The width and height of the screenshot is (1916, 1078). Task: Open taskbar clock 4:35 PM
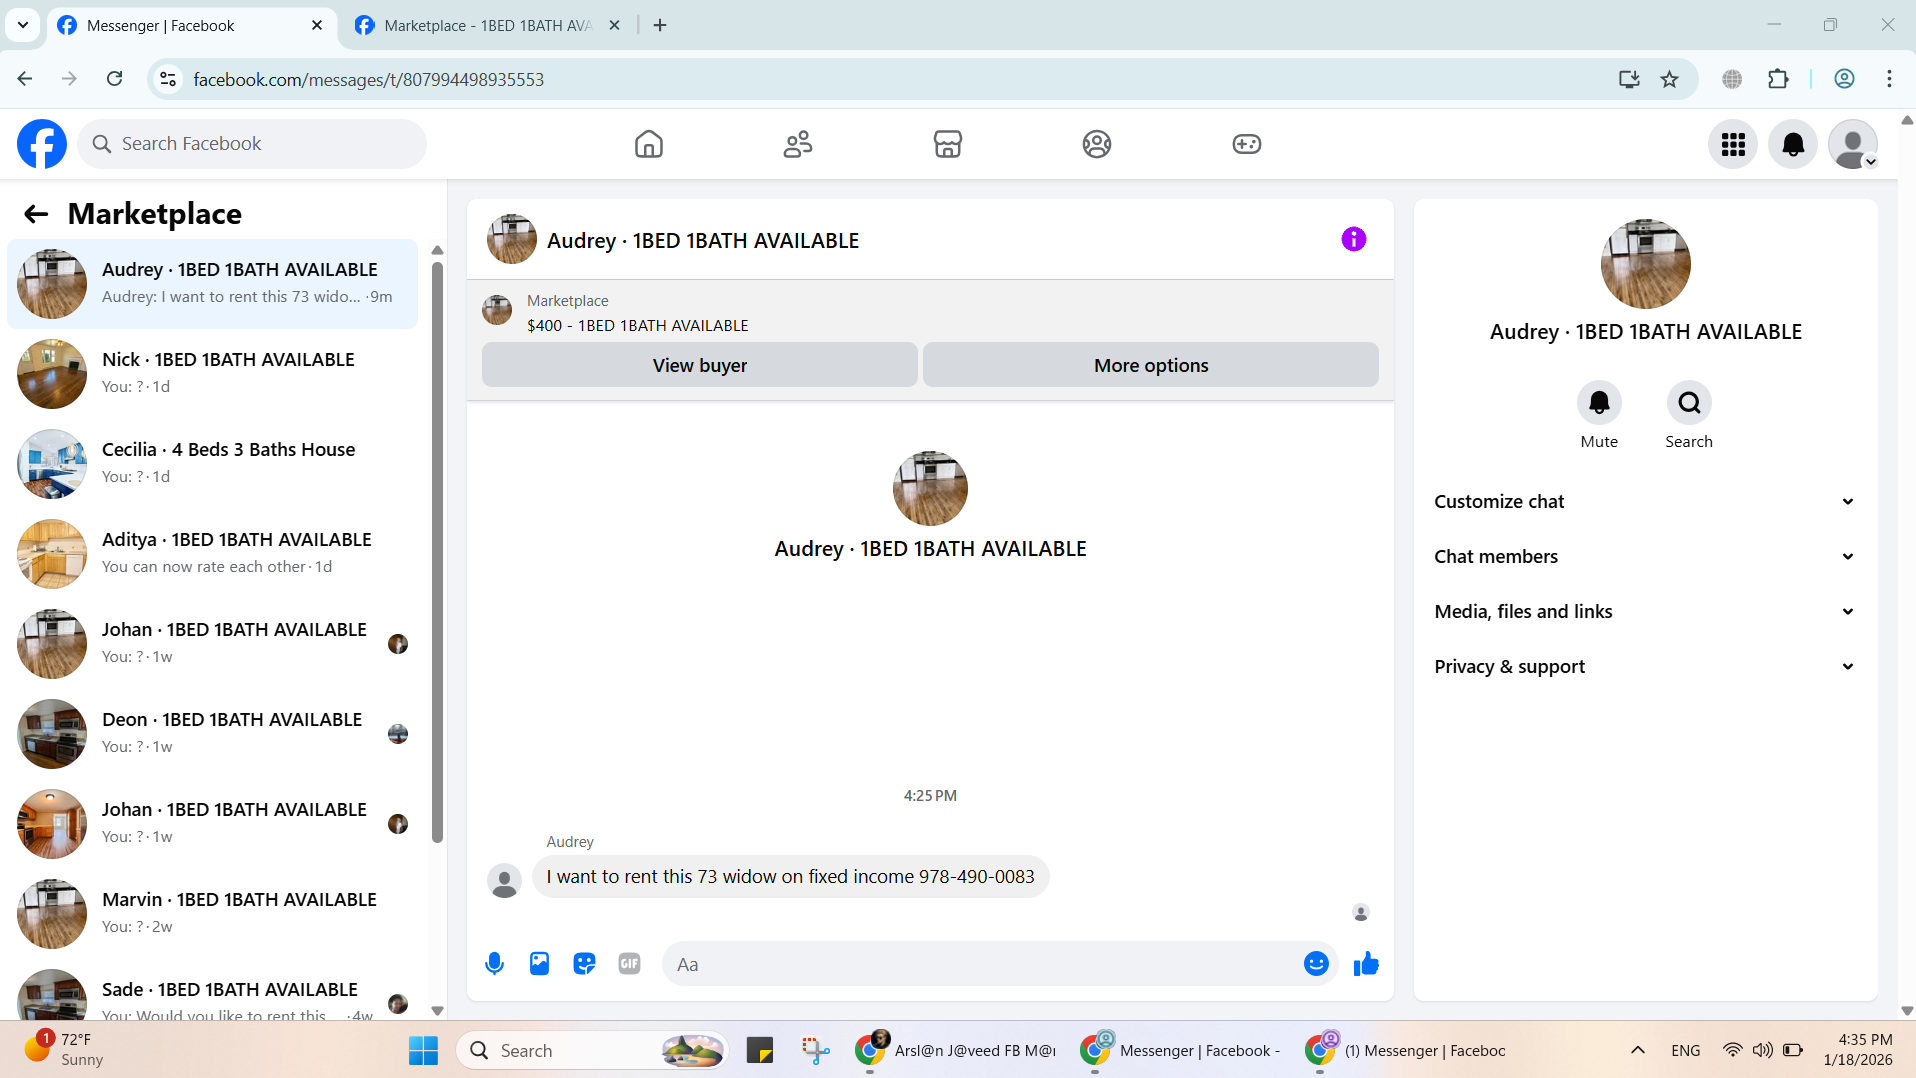1858,1050
